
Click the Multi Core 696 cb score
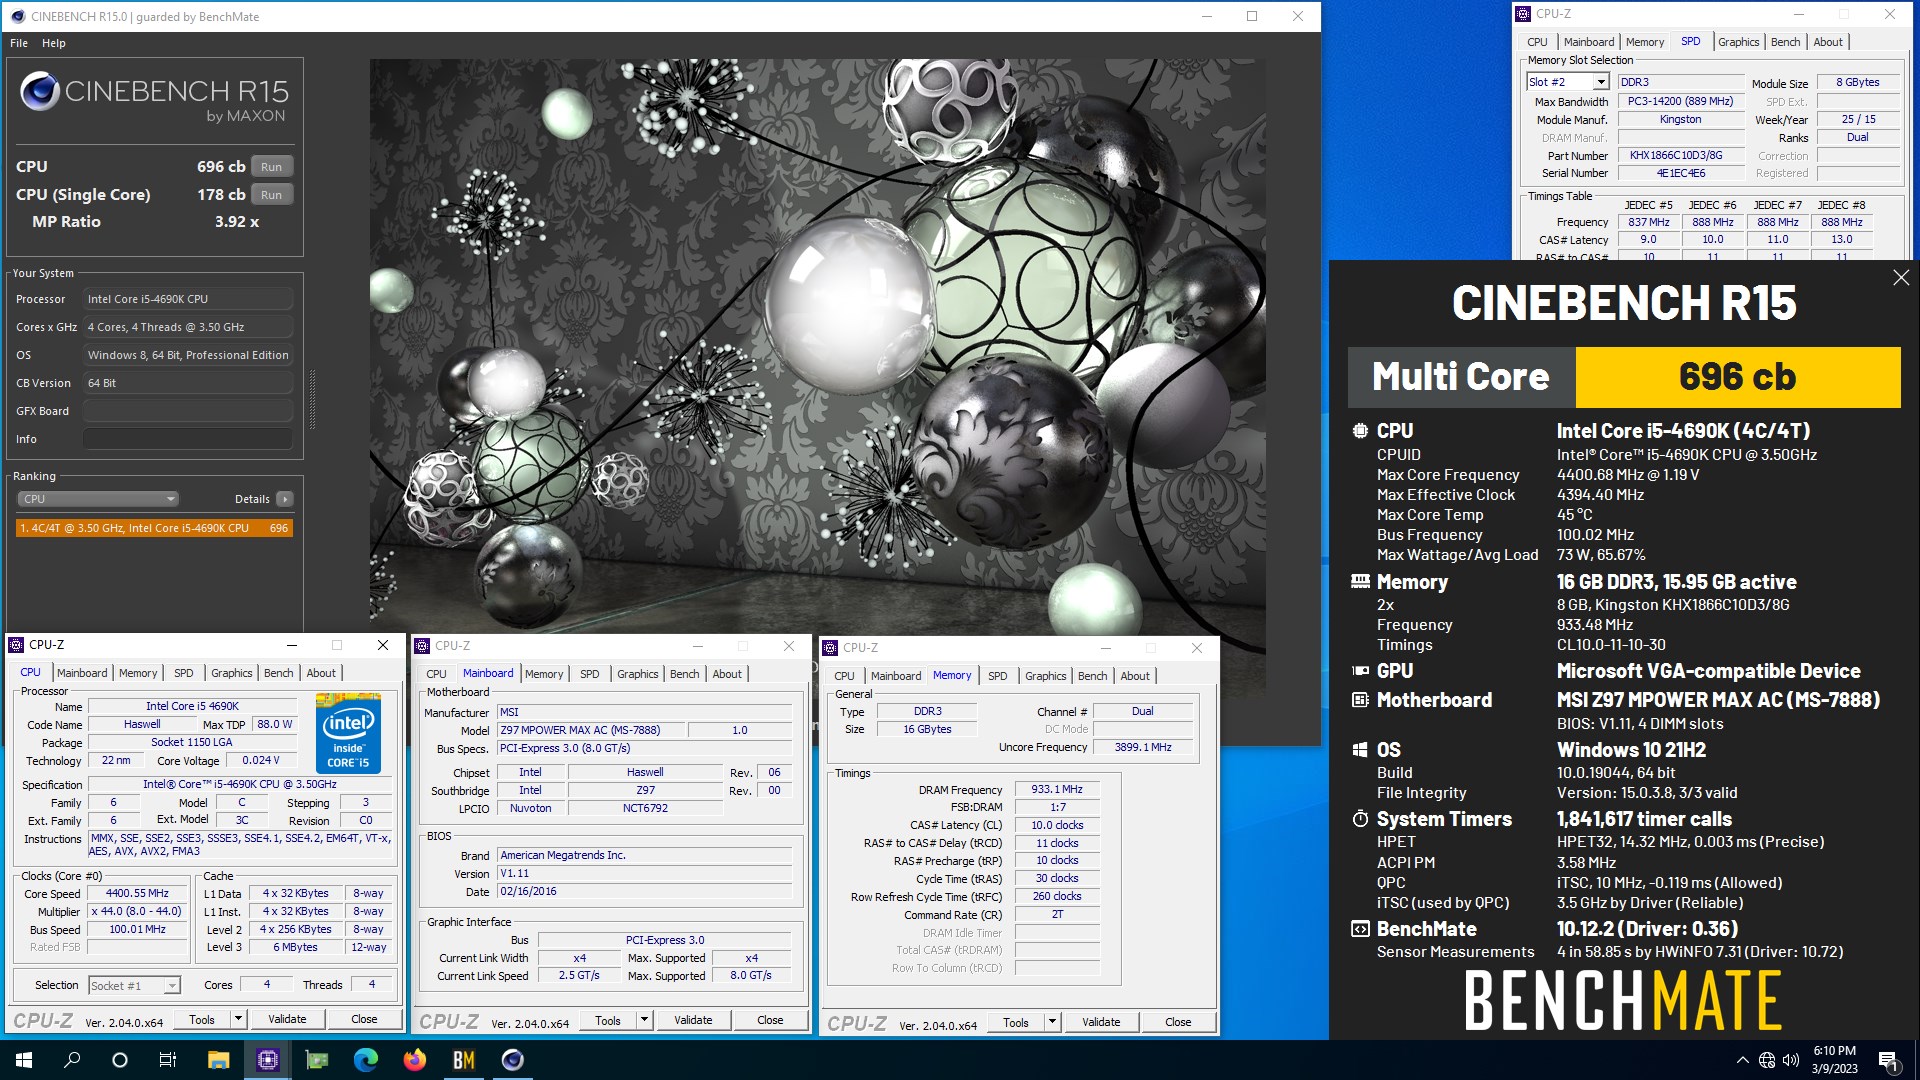tap(1738, 377)
